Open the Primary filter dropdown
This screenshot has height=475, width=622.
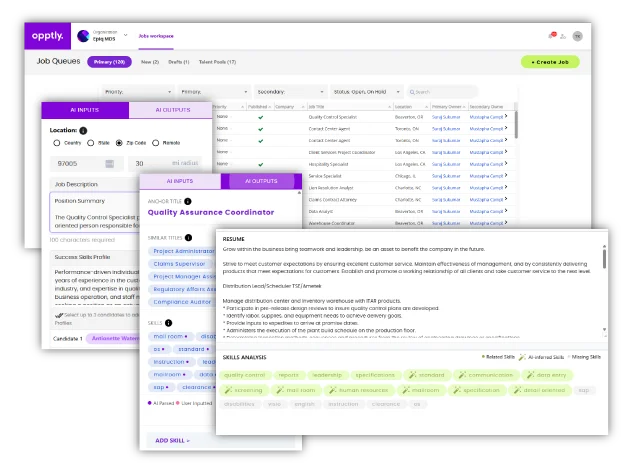click(x=214, y=92)
